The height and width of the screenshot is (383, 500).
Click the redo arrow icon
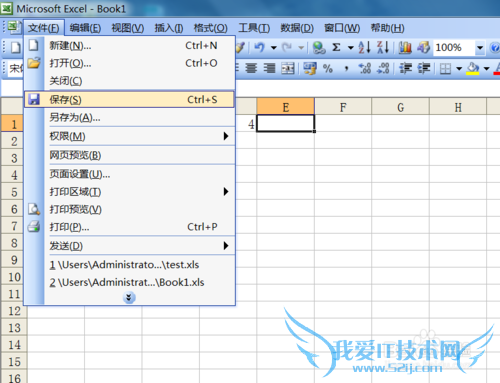tap(287, 47)
